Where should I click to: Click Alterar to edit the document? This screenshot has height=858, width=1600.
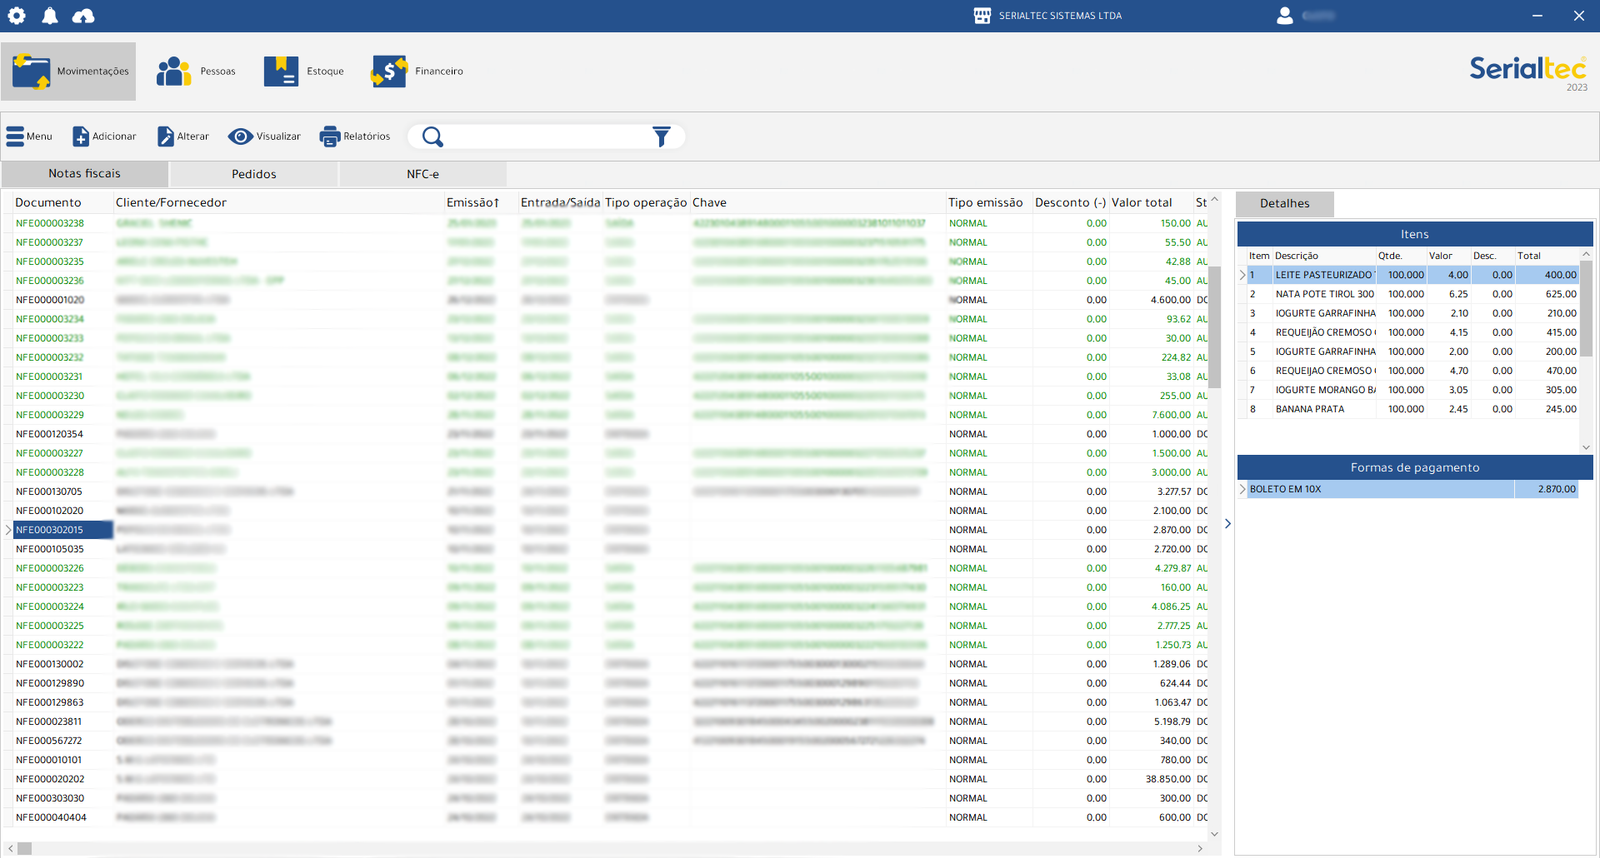point(183,136)
